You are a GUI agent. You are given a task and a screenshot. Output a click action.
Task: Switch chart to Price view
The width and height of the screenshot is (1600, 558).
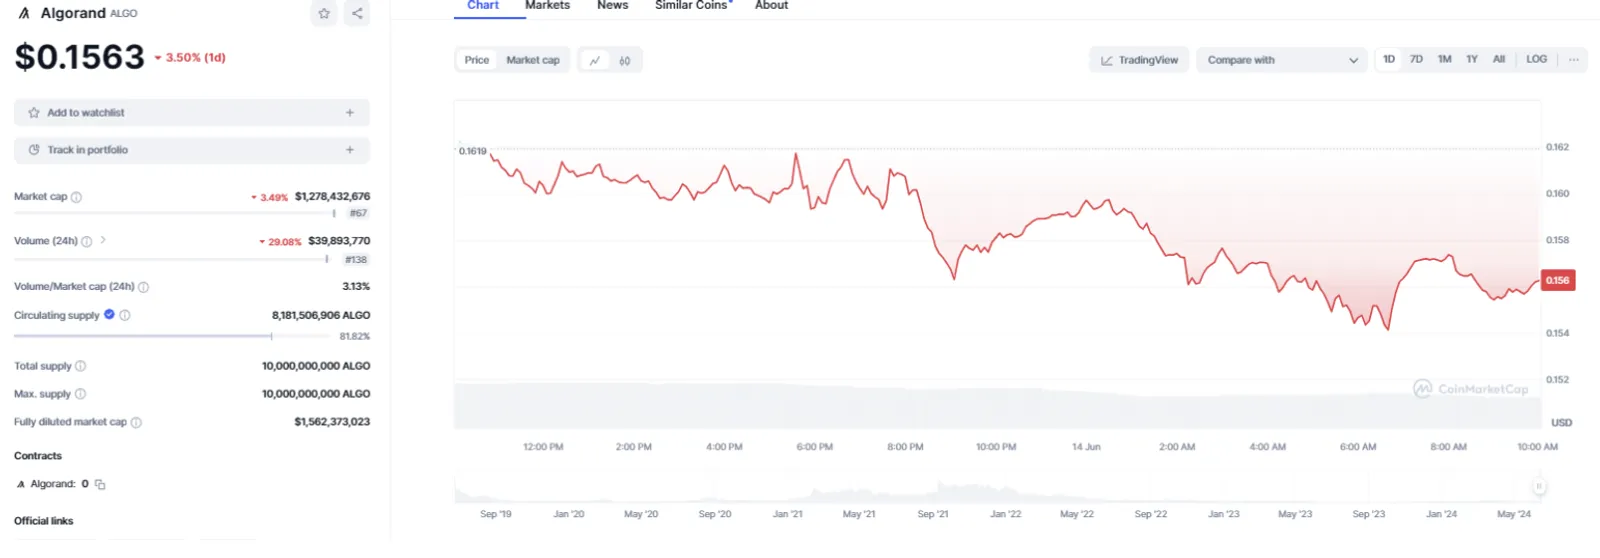(x=477, y=60)
